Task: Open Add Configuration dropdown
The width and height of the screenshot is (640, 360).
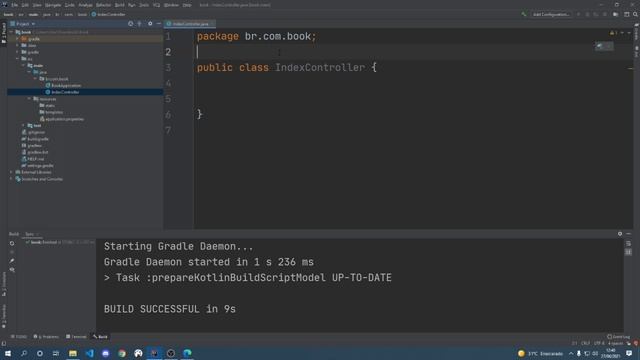Action: click(551, 14)
